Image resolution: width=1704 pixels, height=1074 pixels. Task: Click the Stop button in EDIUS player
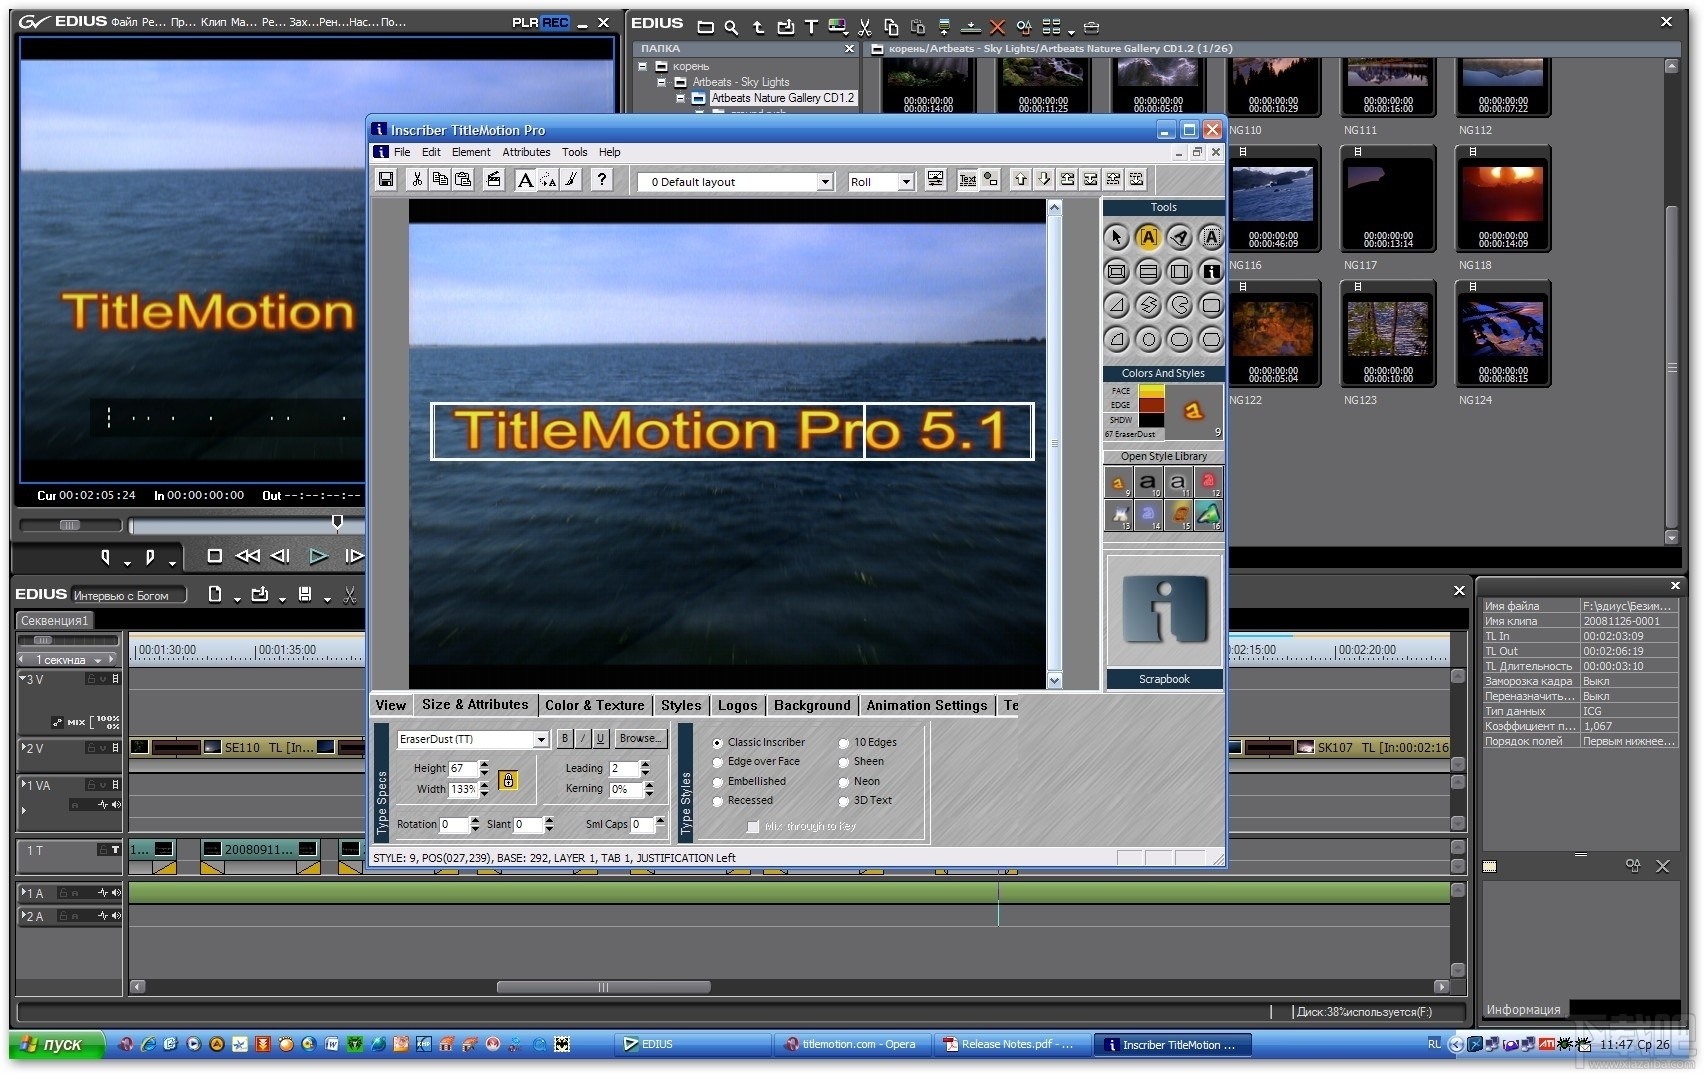(x=214, y=556)
